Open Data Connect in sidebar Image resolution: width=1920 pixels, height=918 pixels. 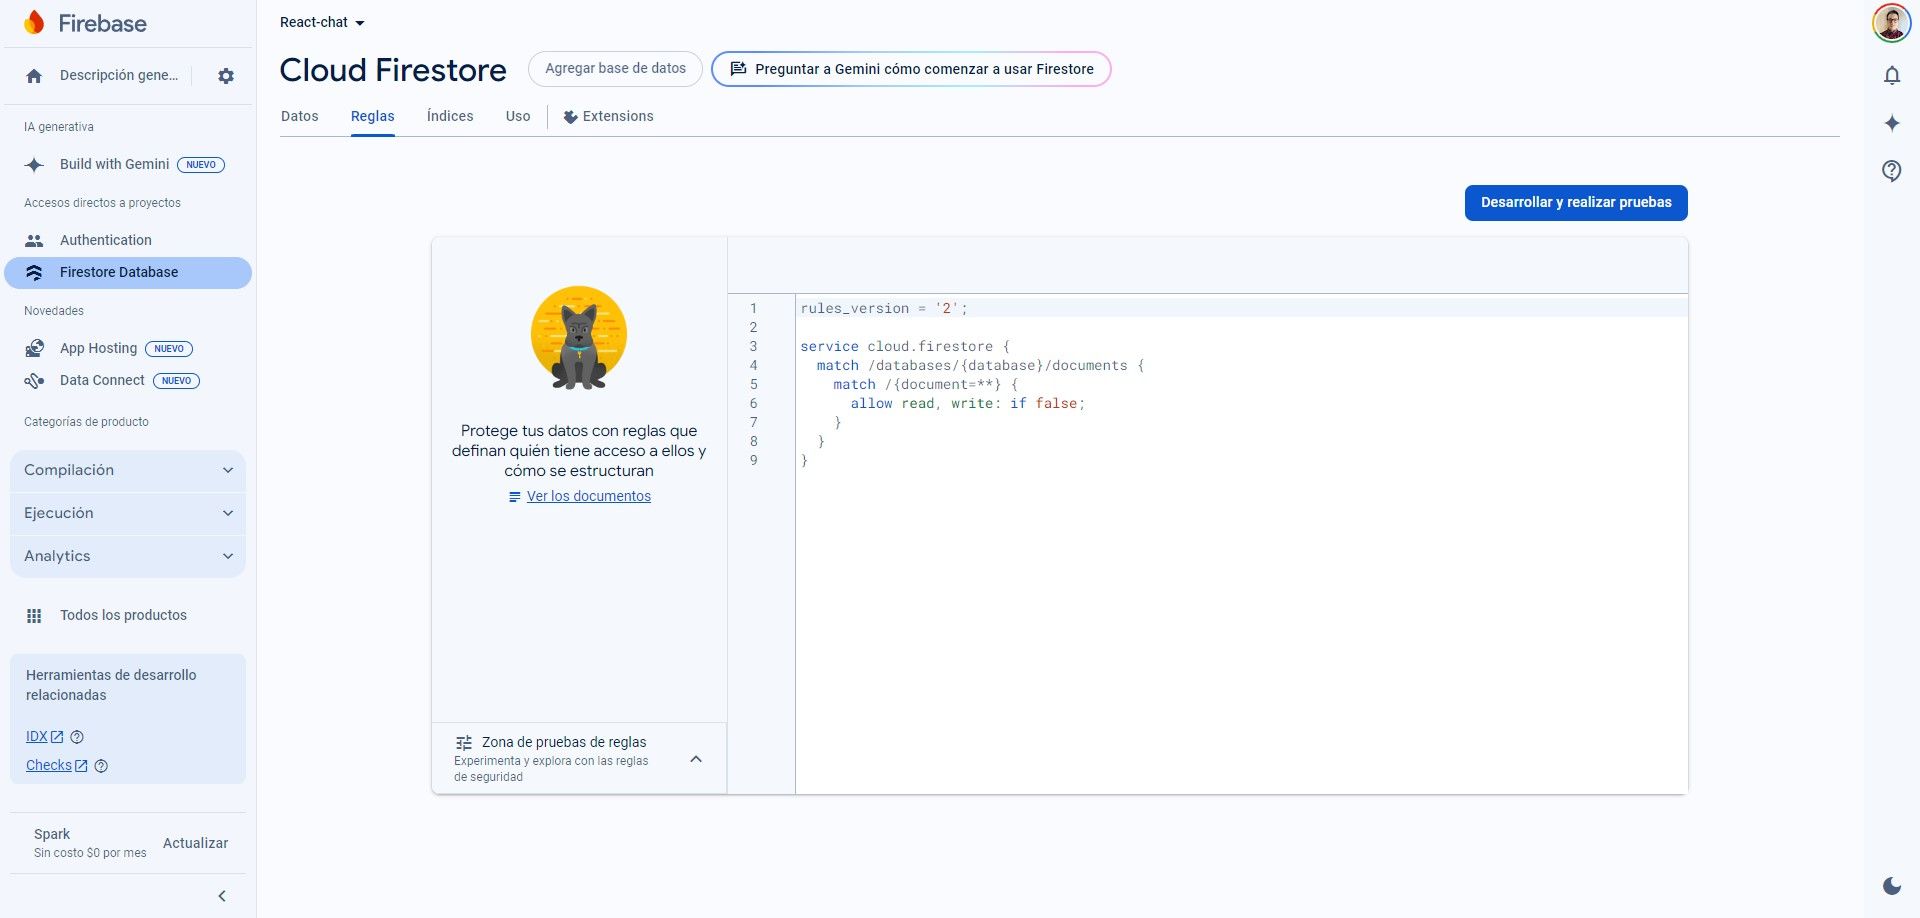[x=128, y=381]
